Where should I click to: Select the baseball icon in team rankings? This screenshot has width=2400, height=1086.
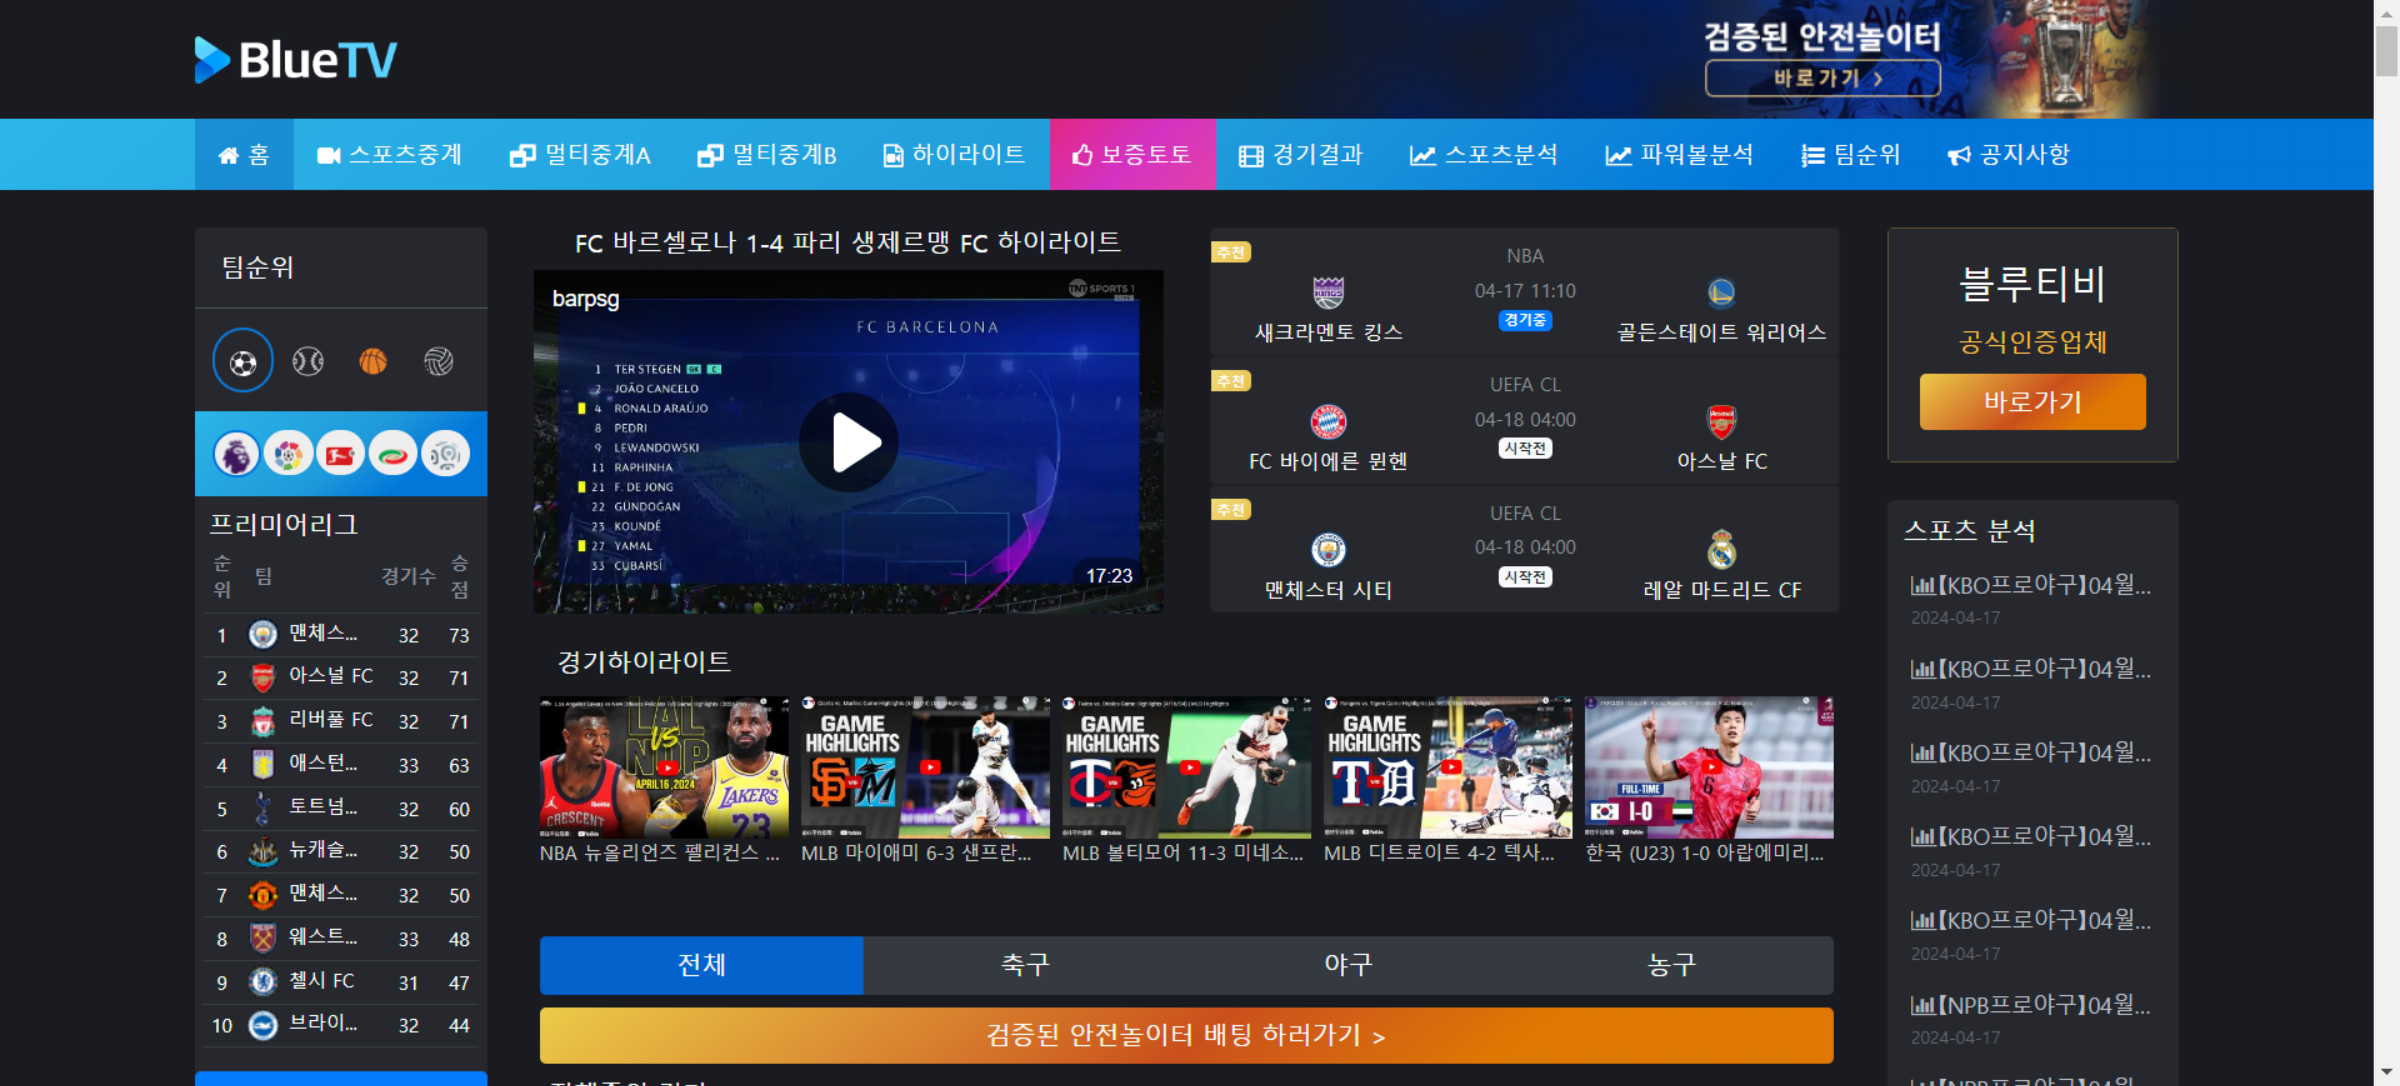pos(308,361)
